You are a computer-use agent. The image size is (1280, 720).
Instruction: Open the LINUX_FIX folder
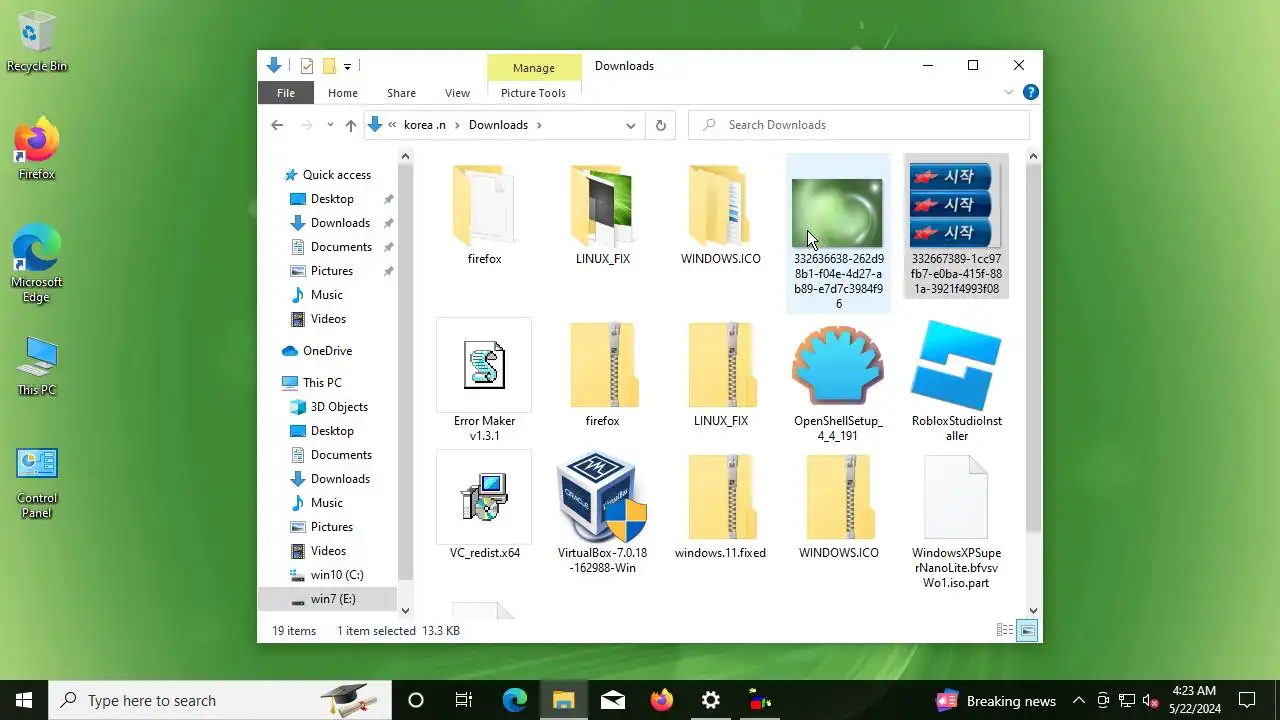(x=603, y=213)
